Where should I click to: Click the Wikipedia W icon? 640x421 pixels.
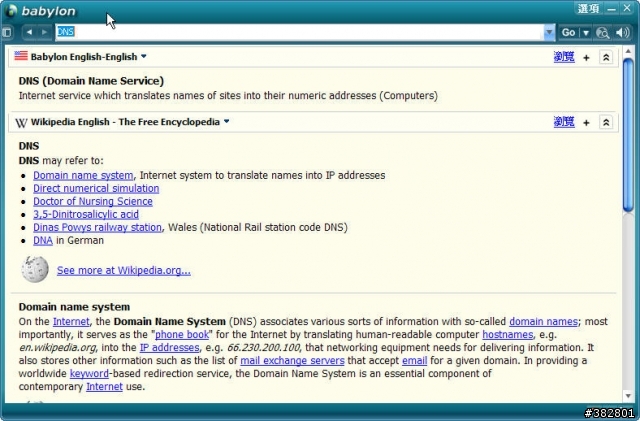21,122
